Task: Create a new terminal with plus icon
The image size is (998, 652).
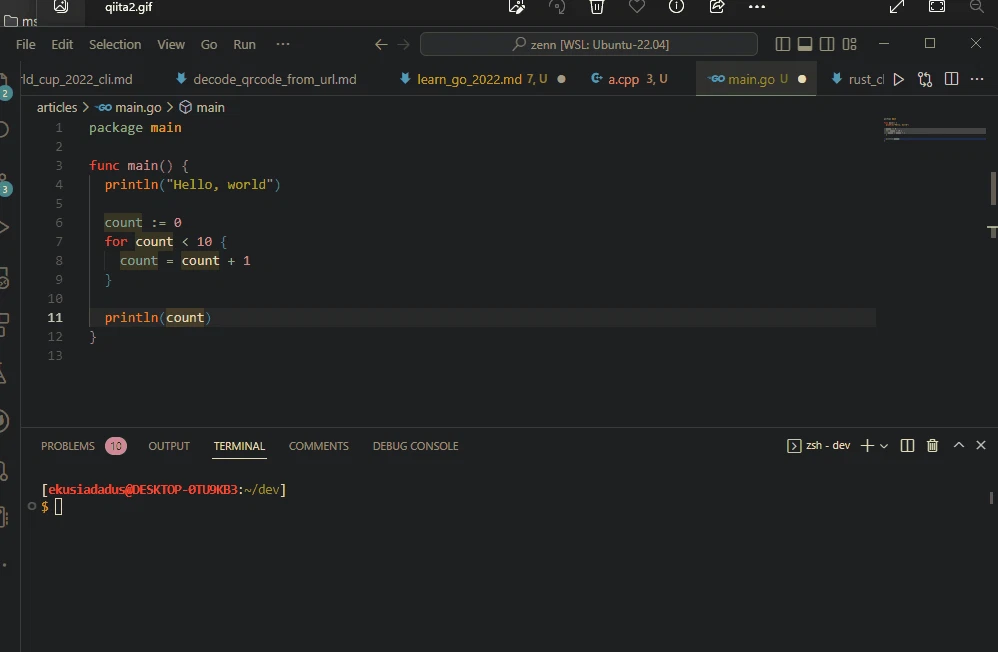Action: [867, 446]
